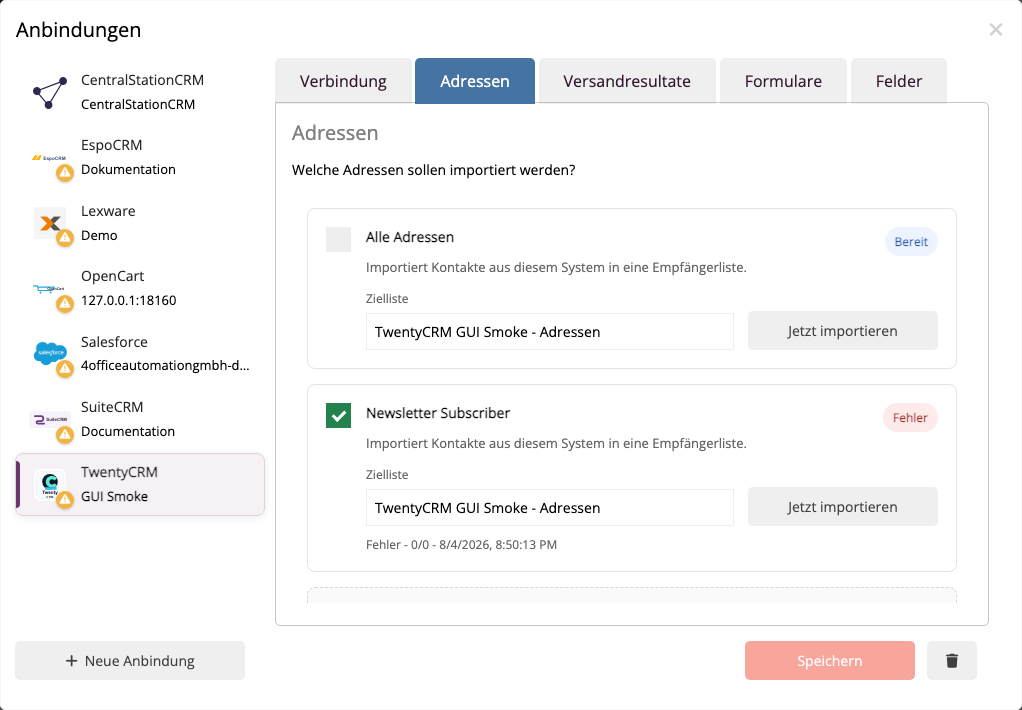Uncheck the Newsletter Subscriber checkbox

[338, 415]
